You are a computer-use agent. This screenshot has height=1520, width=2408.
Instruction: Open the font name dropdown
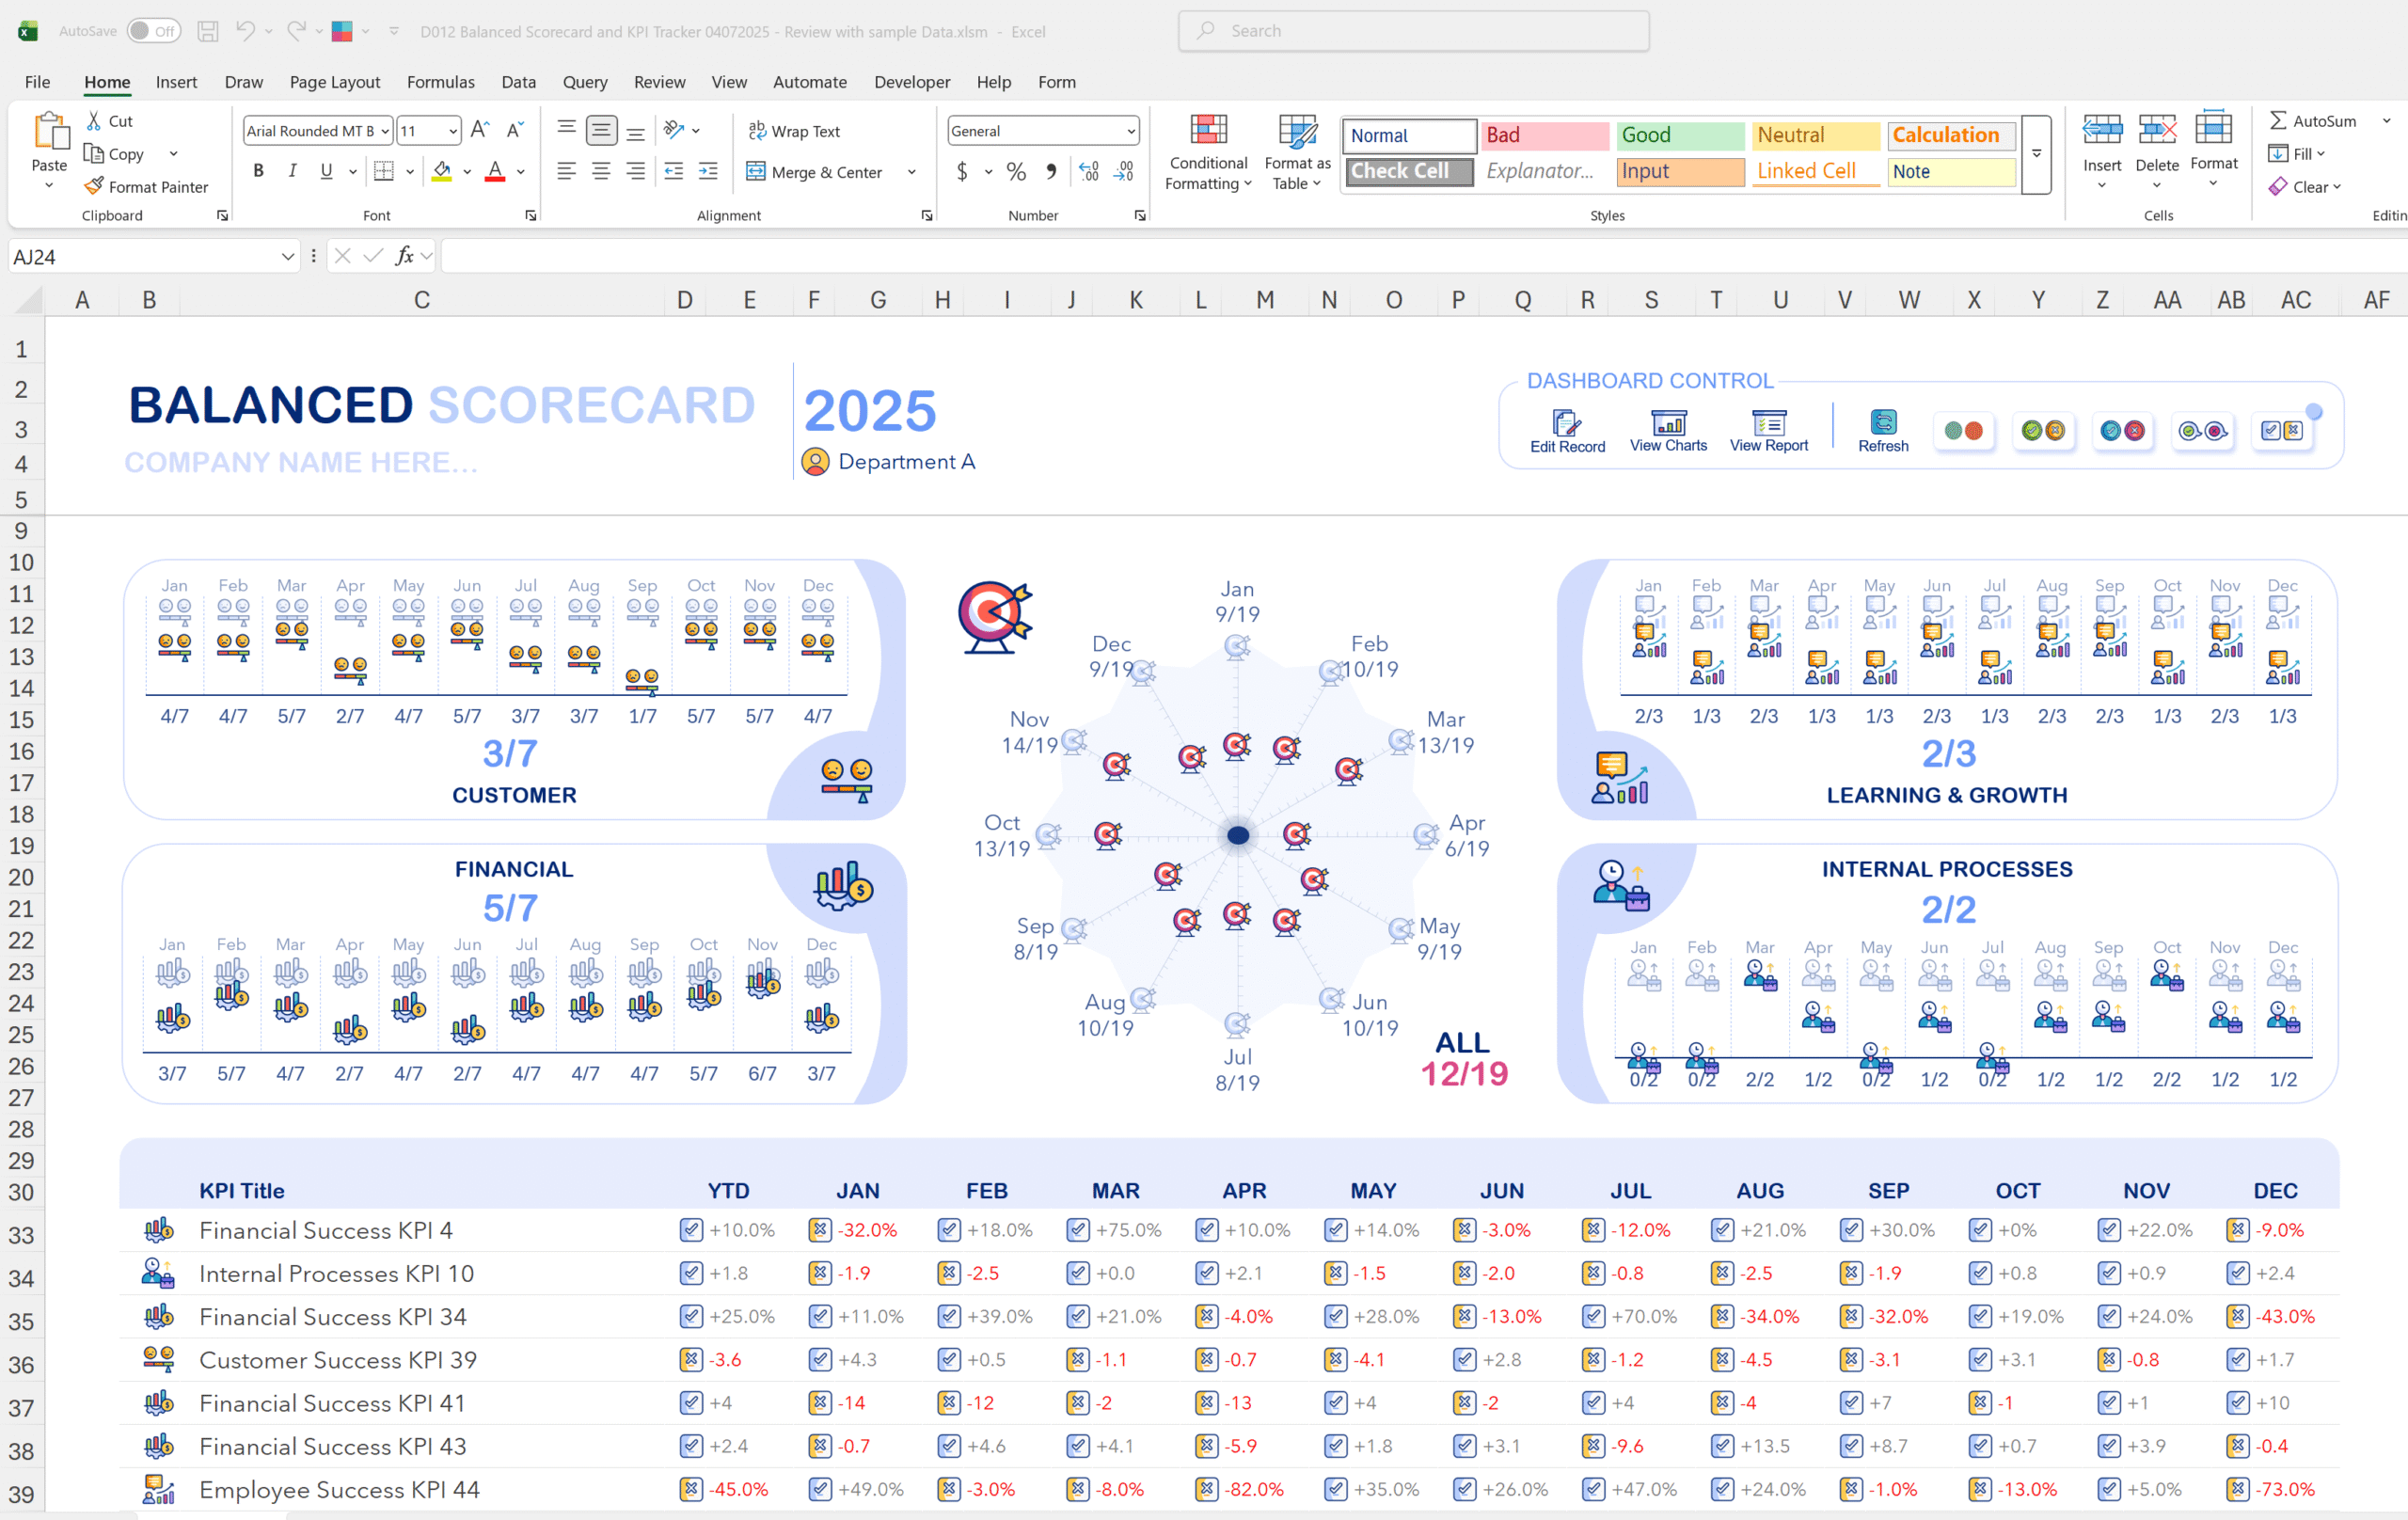tap(385, 131)
